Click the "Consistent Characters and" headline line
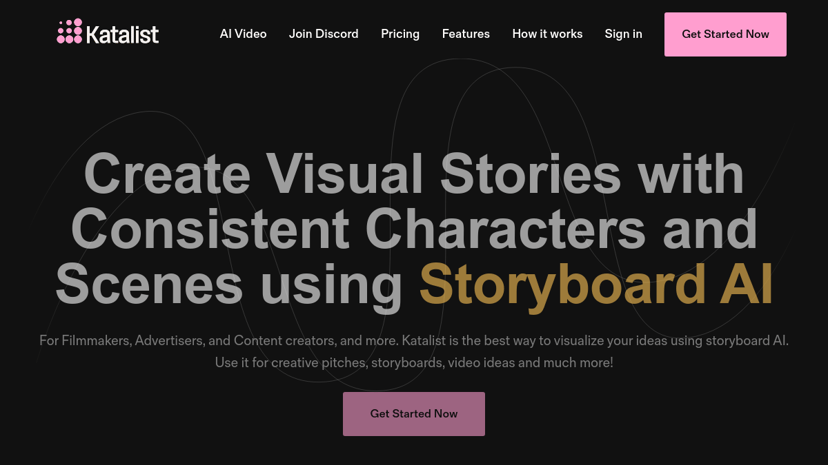828x465 pixels. tap(414, 229)
